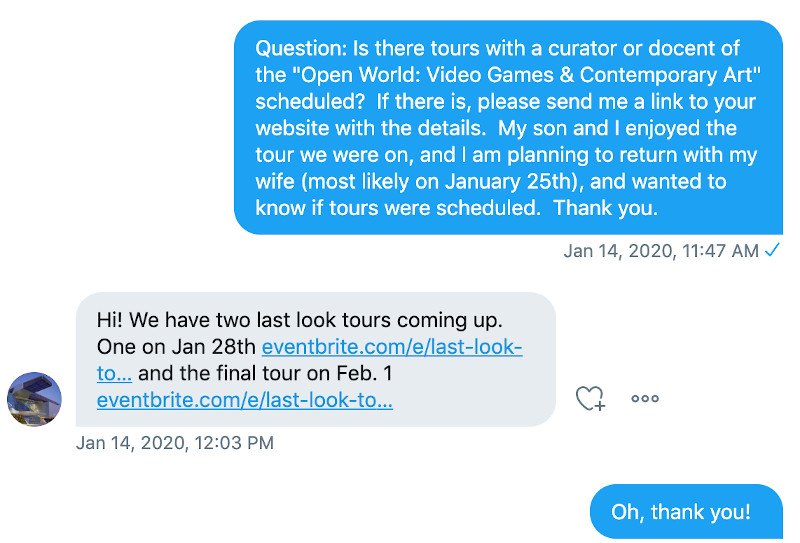Click the sent read-receipt checkmark
Screen dimensions: 800x543
[x=772, y=250]
